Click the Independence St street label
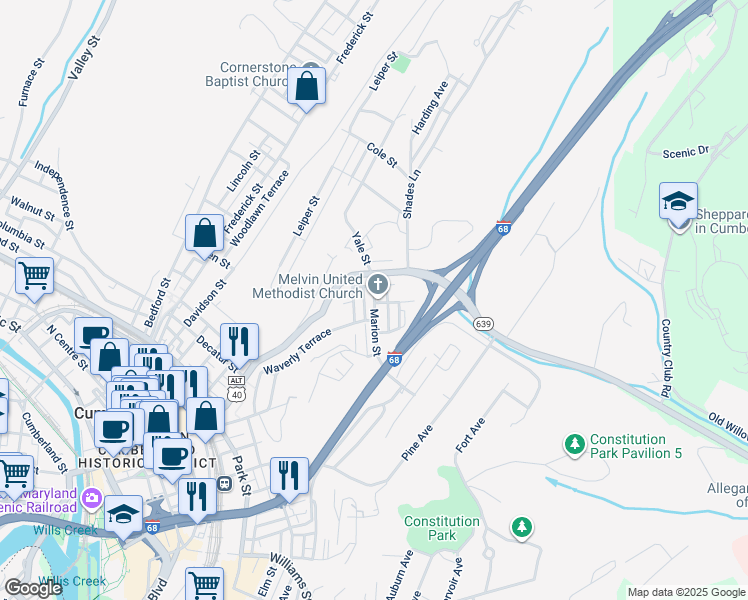Screen dimensions: 748x600 54,196
